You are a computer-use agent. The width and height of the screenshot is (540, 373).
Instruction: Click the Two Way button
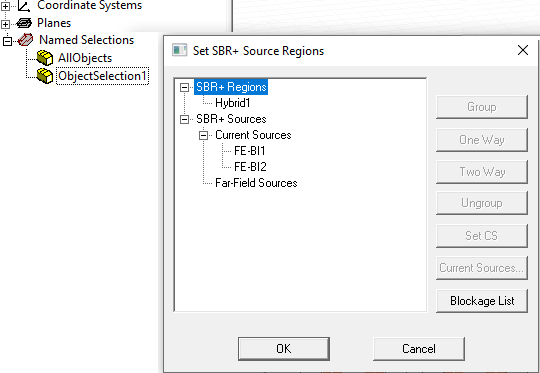click(x=482, y=172)
